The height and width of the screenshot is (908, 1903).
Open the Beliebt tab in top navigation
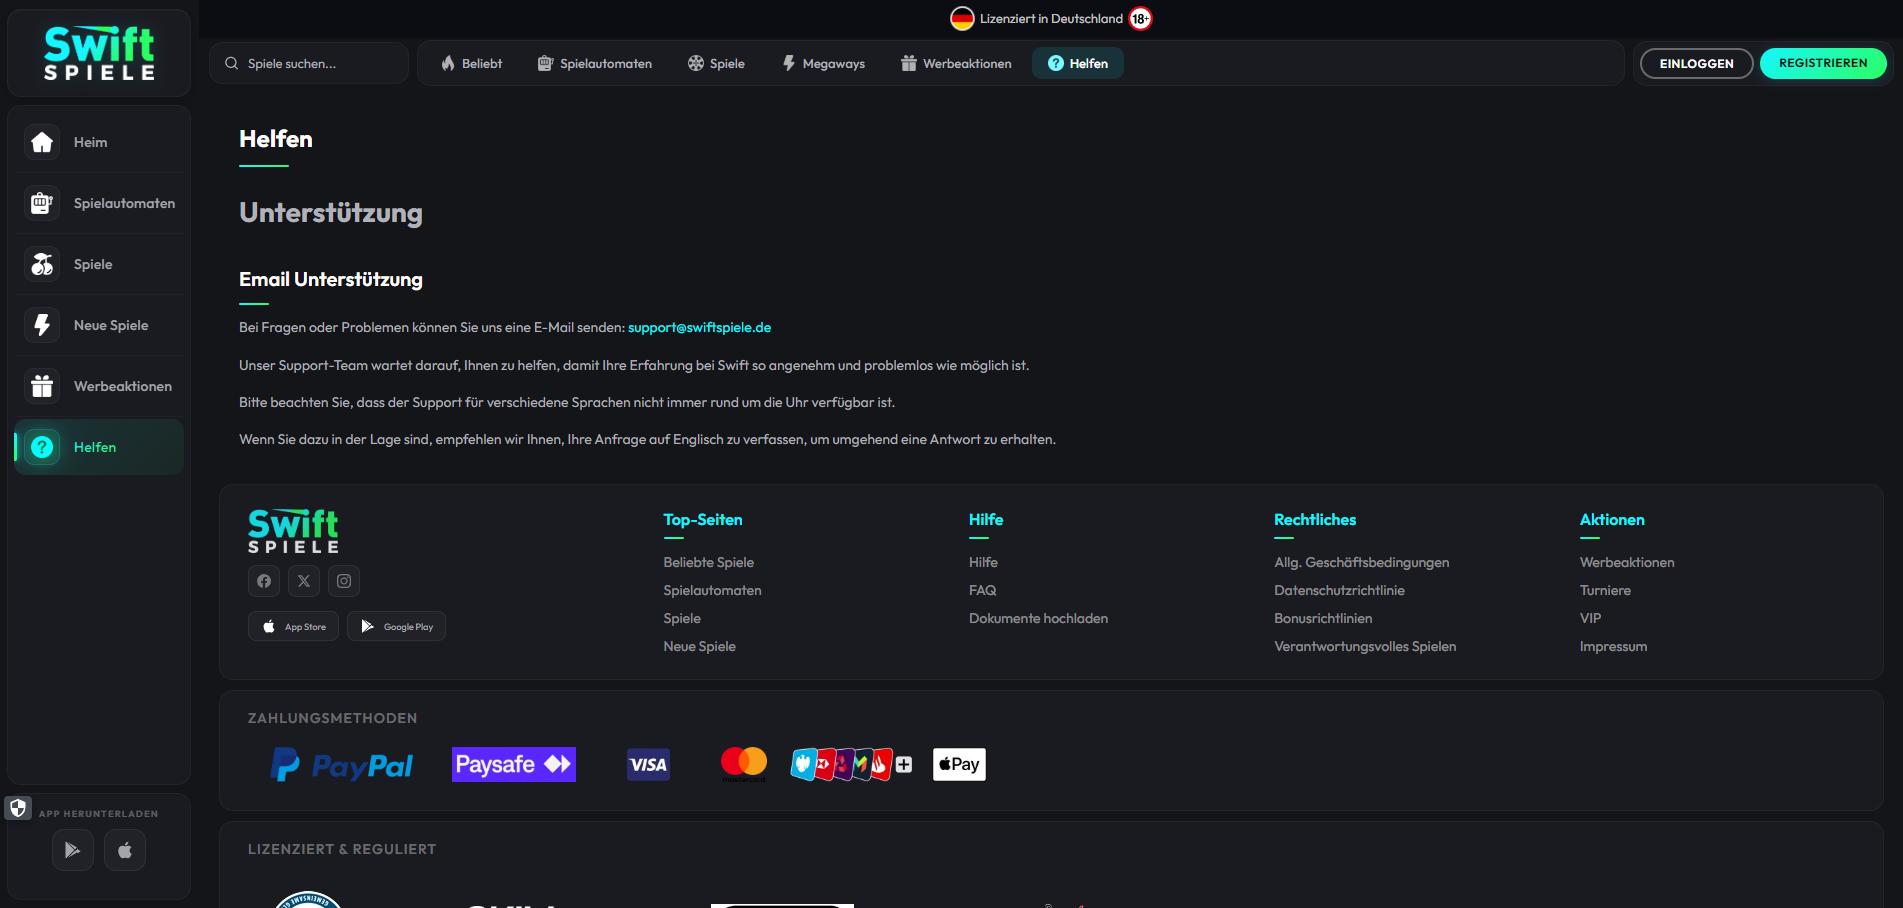pos(471,63)
